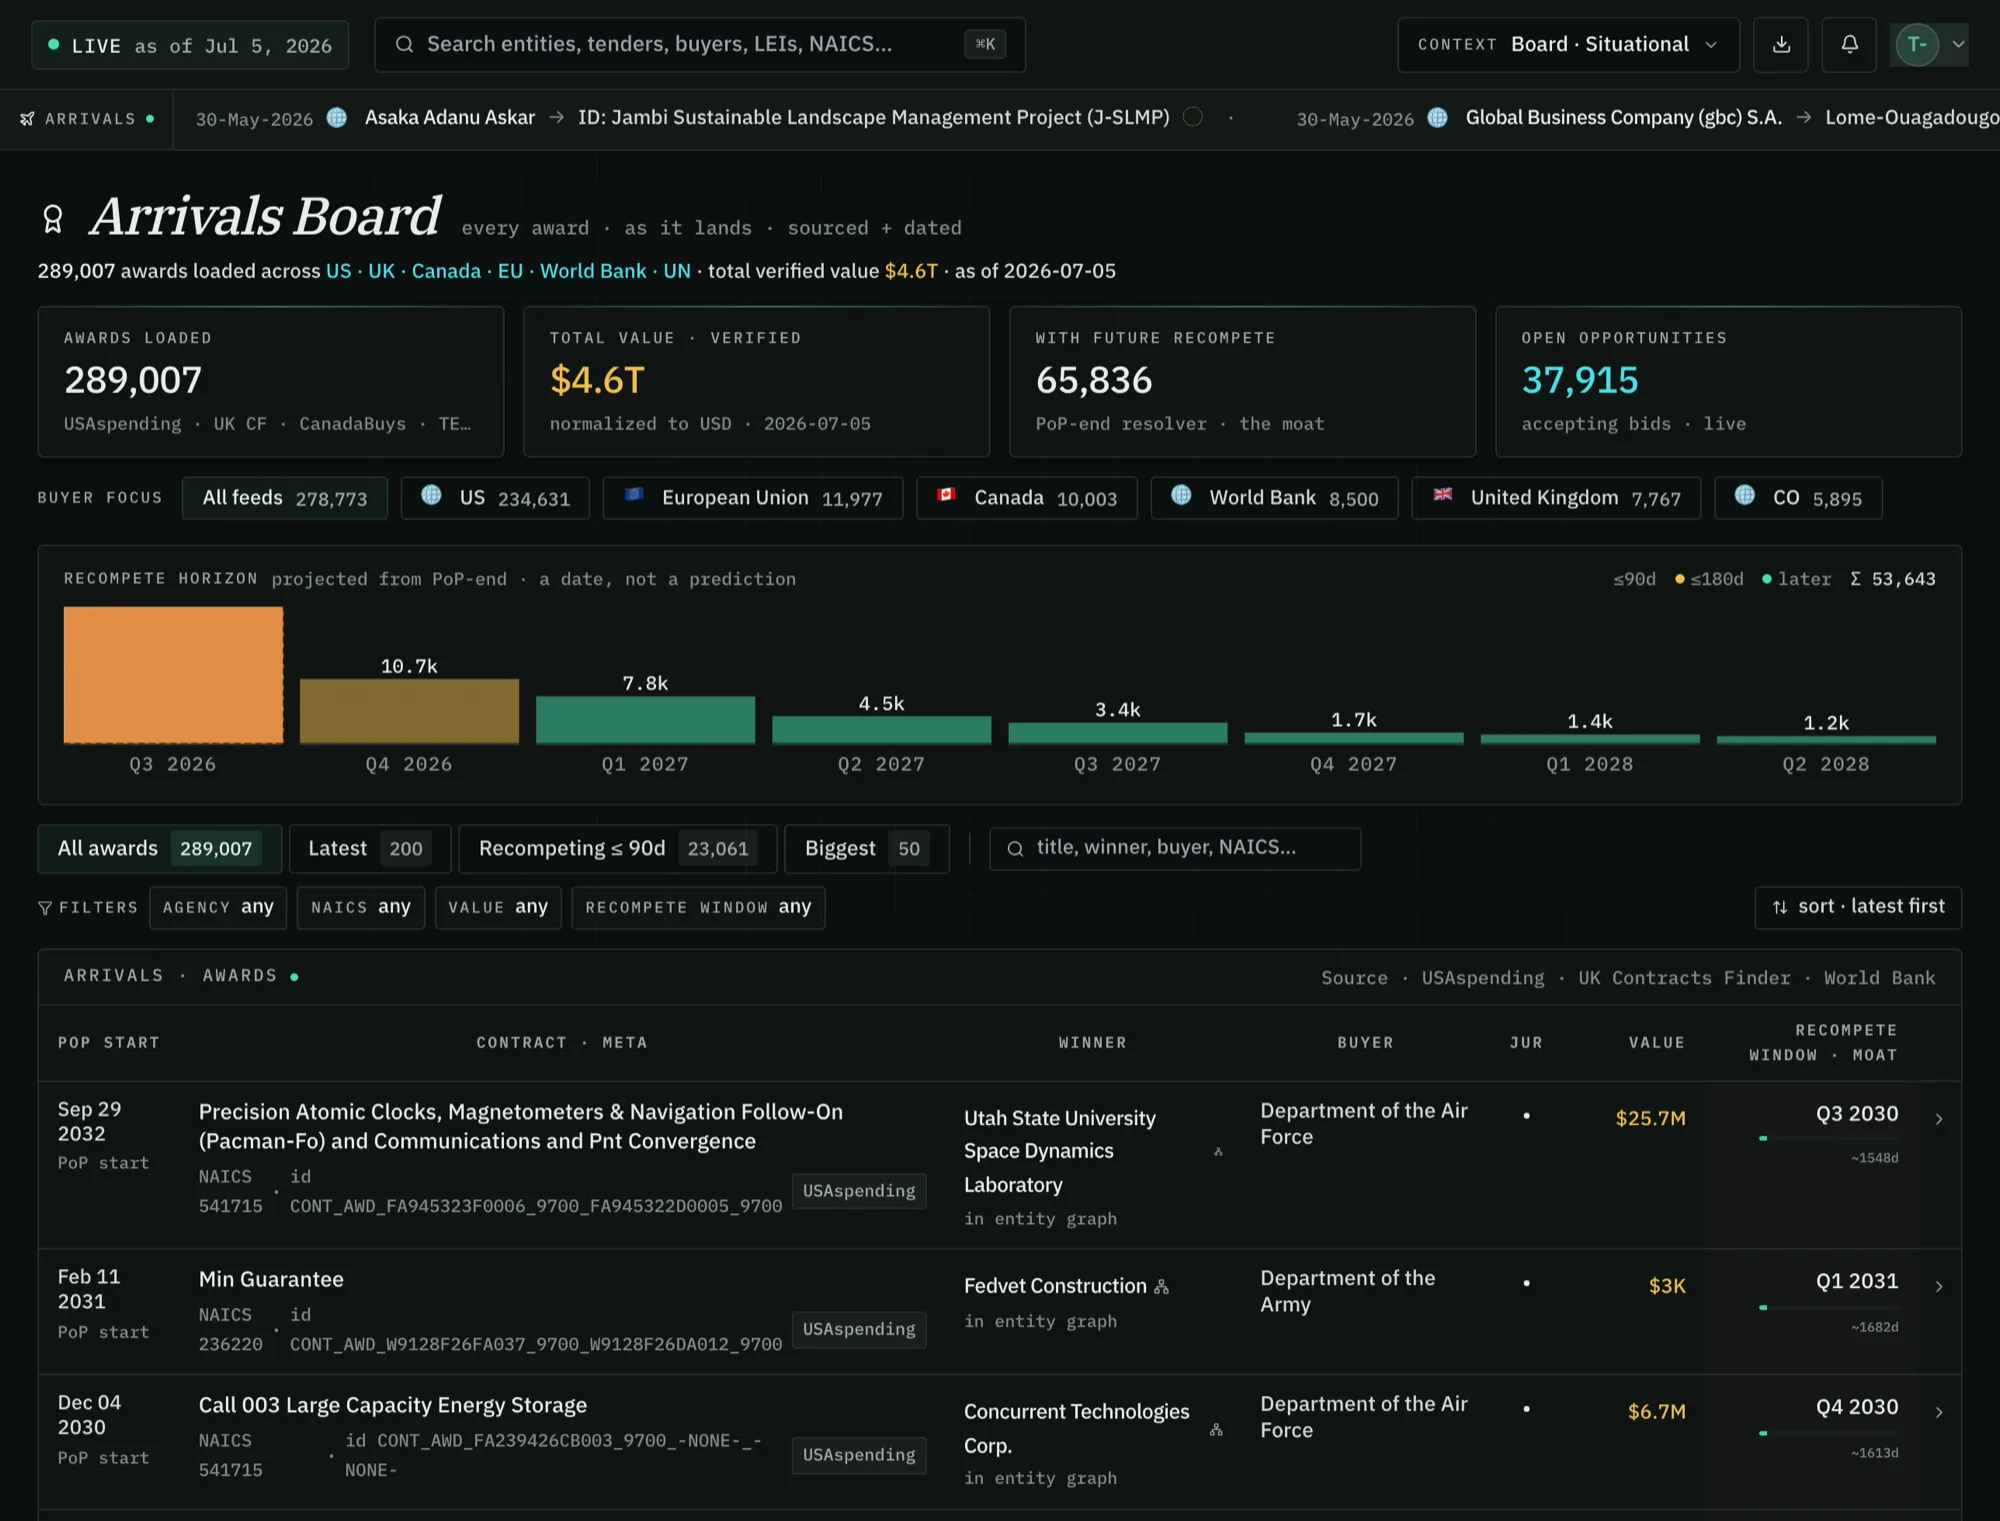Expand the account chevron beside avatar

coord(1958,45)
